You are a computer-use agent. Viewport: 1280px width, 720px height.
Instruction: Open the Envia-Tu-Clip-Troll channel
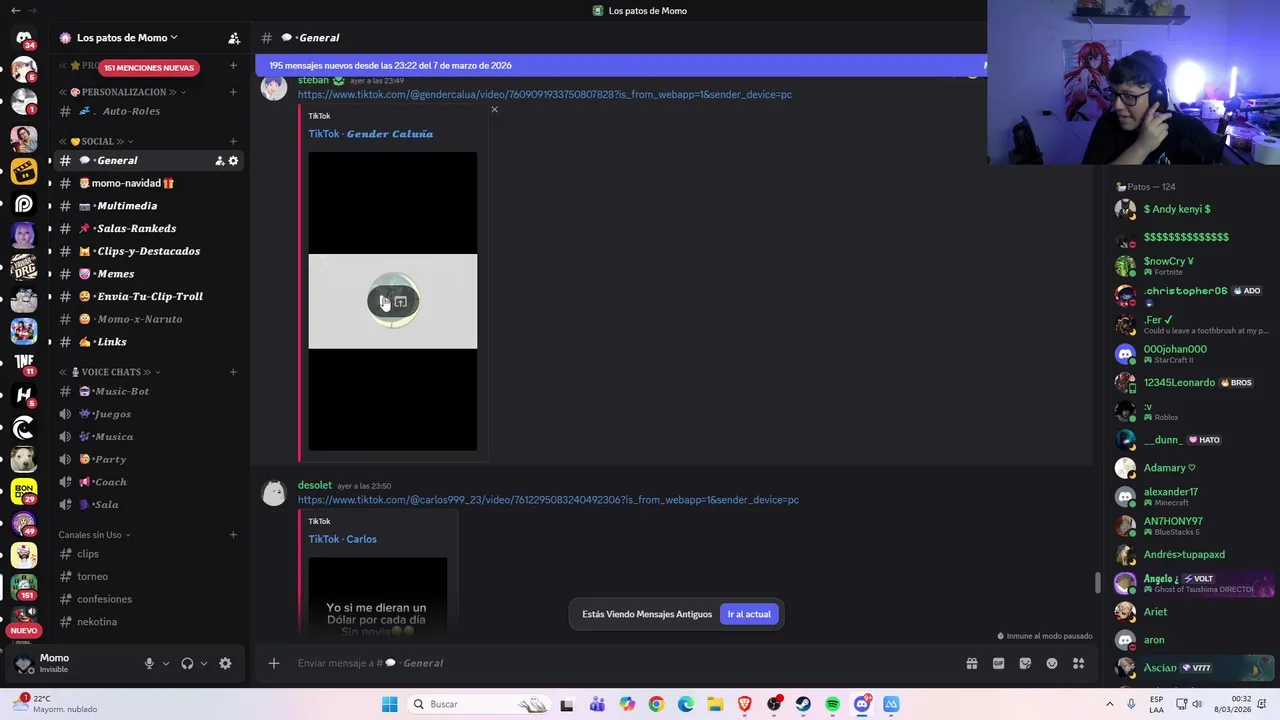click(x=149, y=297)
